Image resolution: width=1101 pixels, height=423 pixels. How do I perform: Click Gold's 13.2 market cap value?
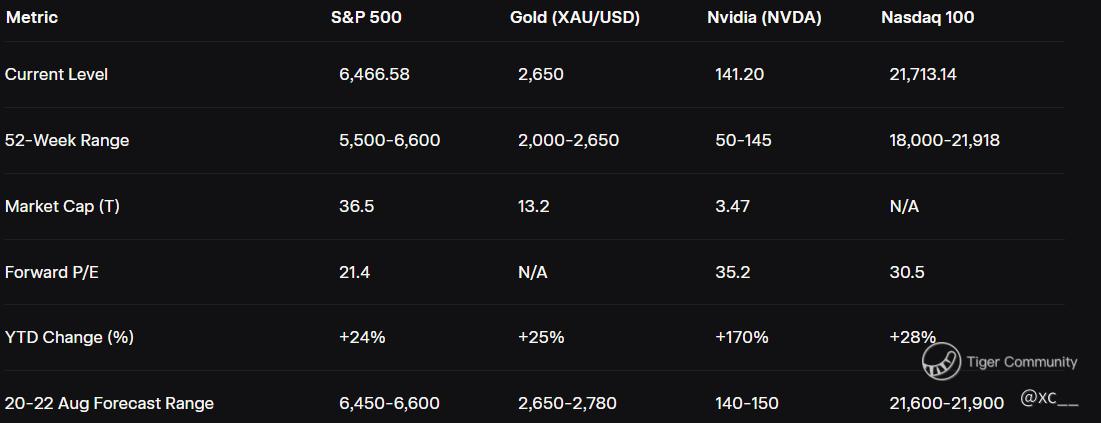pos(533,206)
